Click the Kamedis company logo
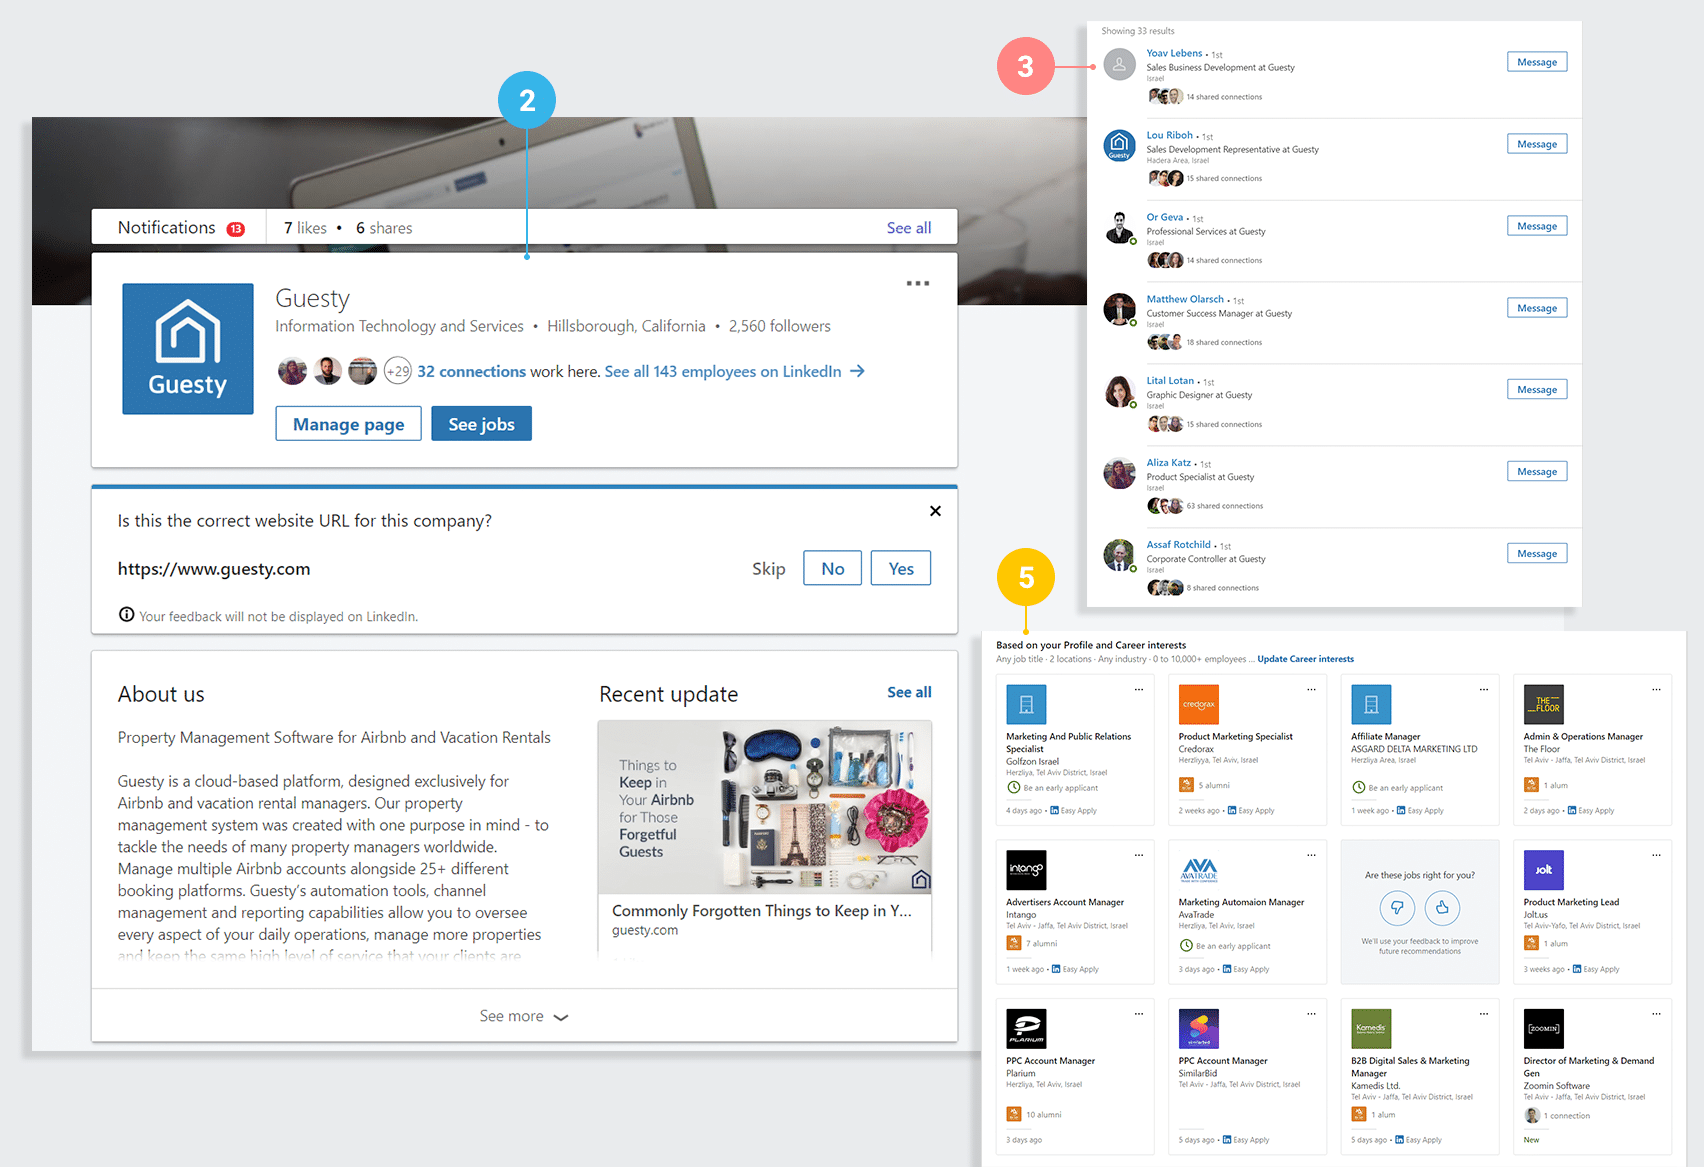This screenshot has width=1704, height=1167. coord(1371,1028)
